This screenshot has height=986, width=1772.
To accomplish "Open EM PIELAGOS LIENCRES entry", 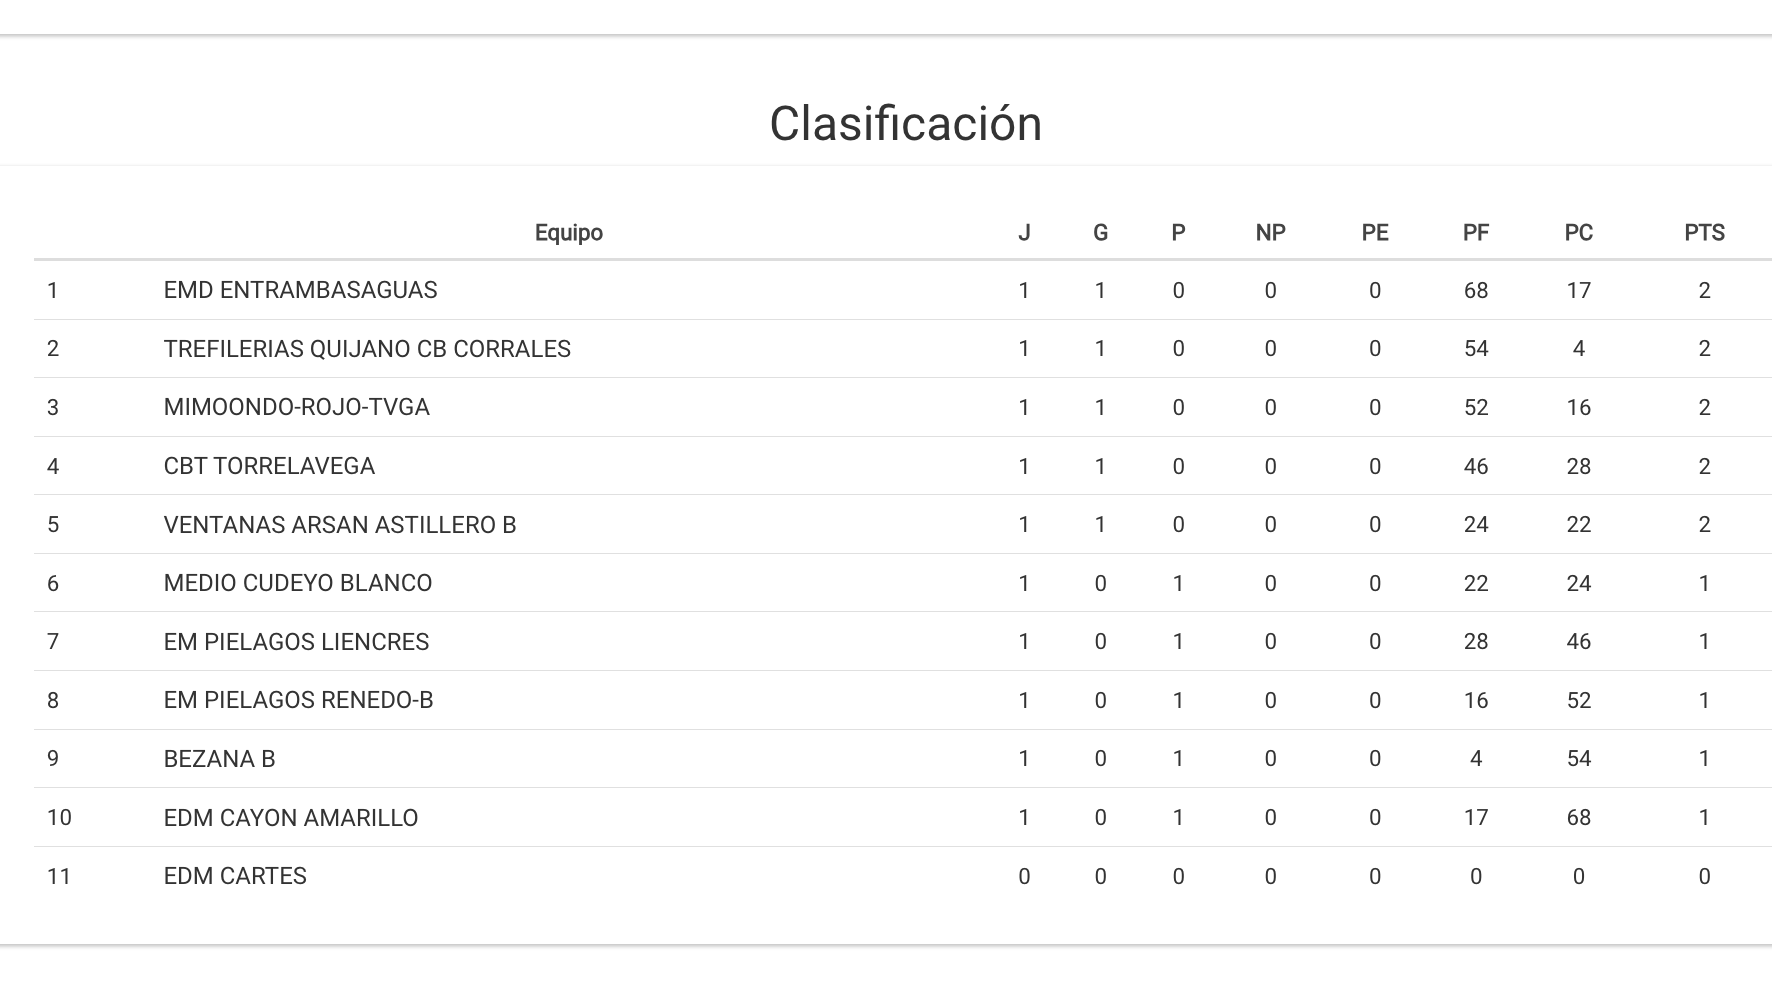I will (x=296, y=642).
